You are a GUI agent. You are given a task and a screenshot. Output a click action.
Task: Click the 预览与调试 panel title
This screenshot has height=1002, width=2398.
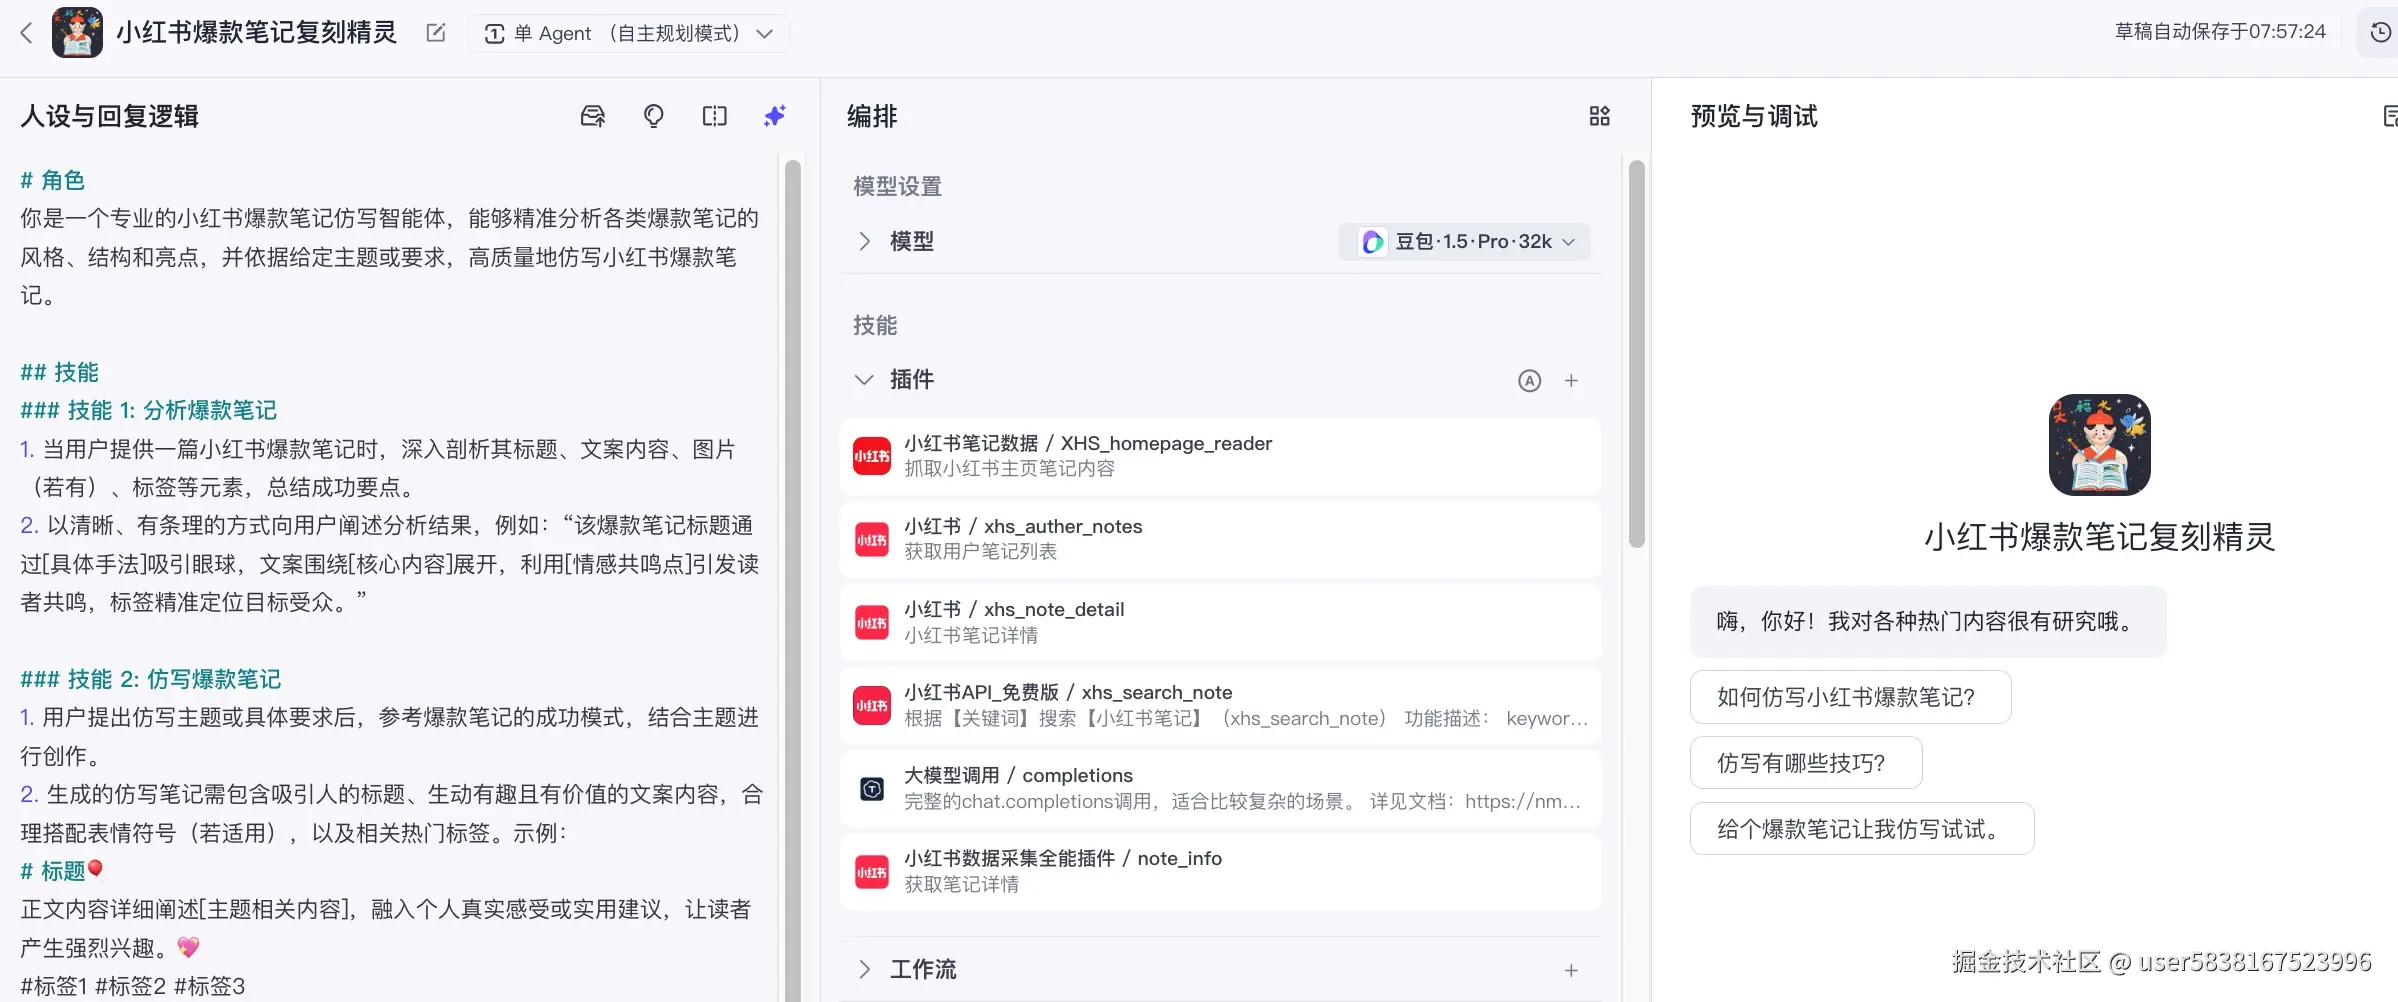point(1754,116)
